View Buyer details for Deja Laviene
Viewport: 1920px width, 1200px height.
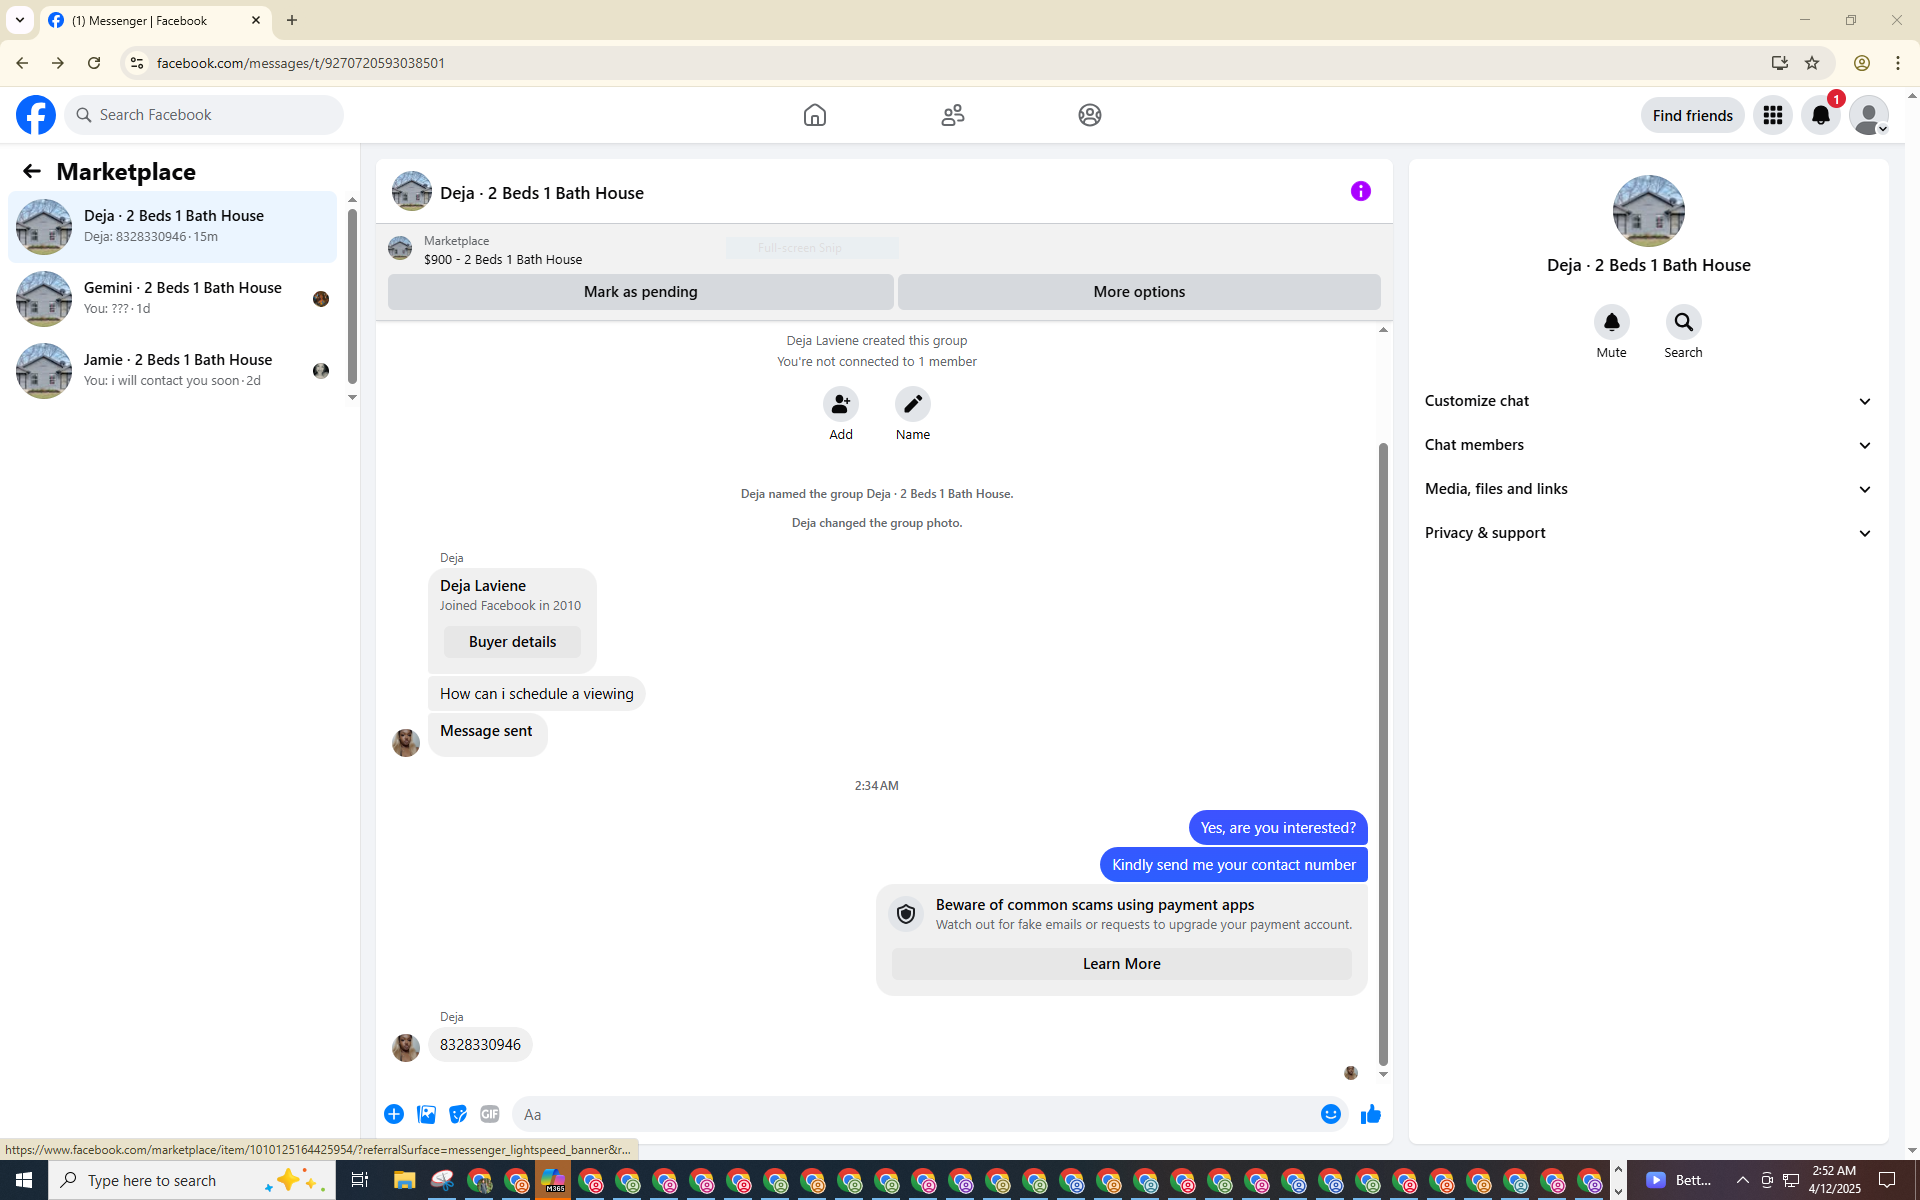coord(512,642)
